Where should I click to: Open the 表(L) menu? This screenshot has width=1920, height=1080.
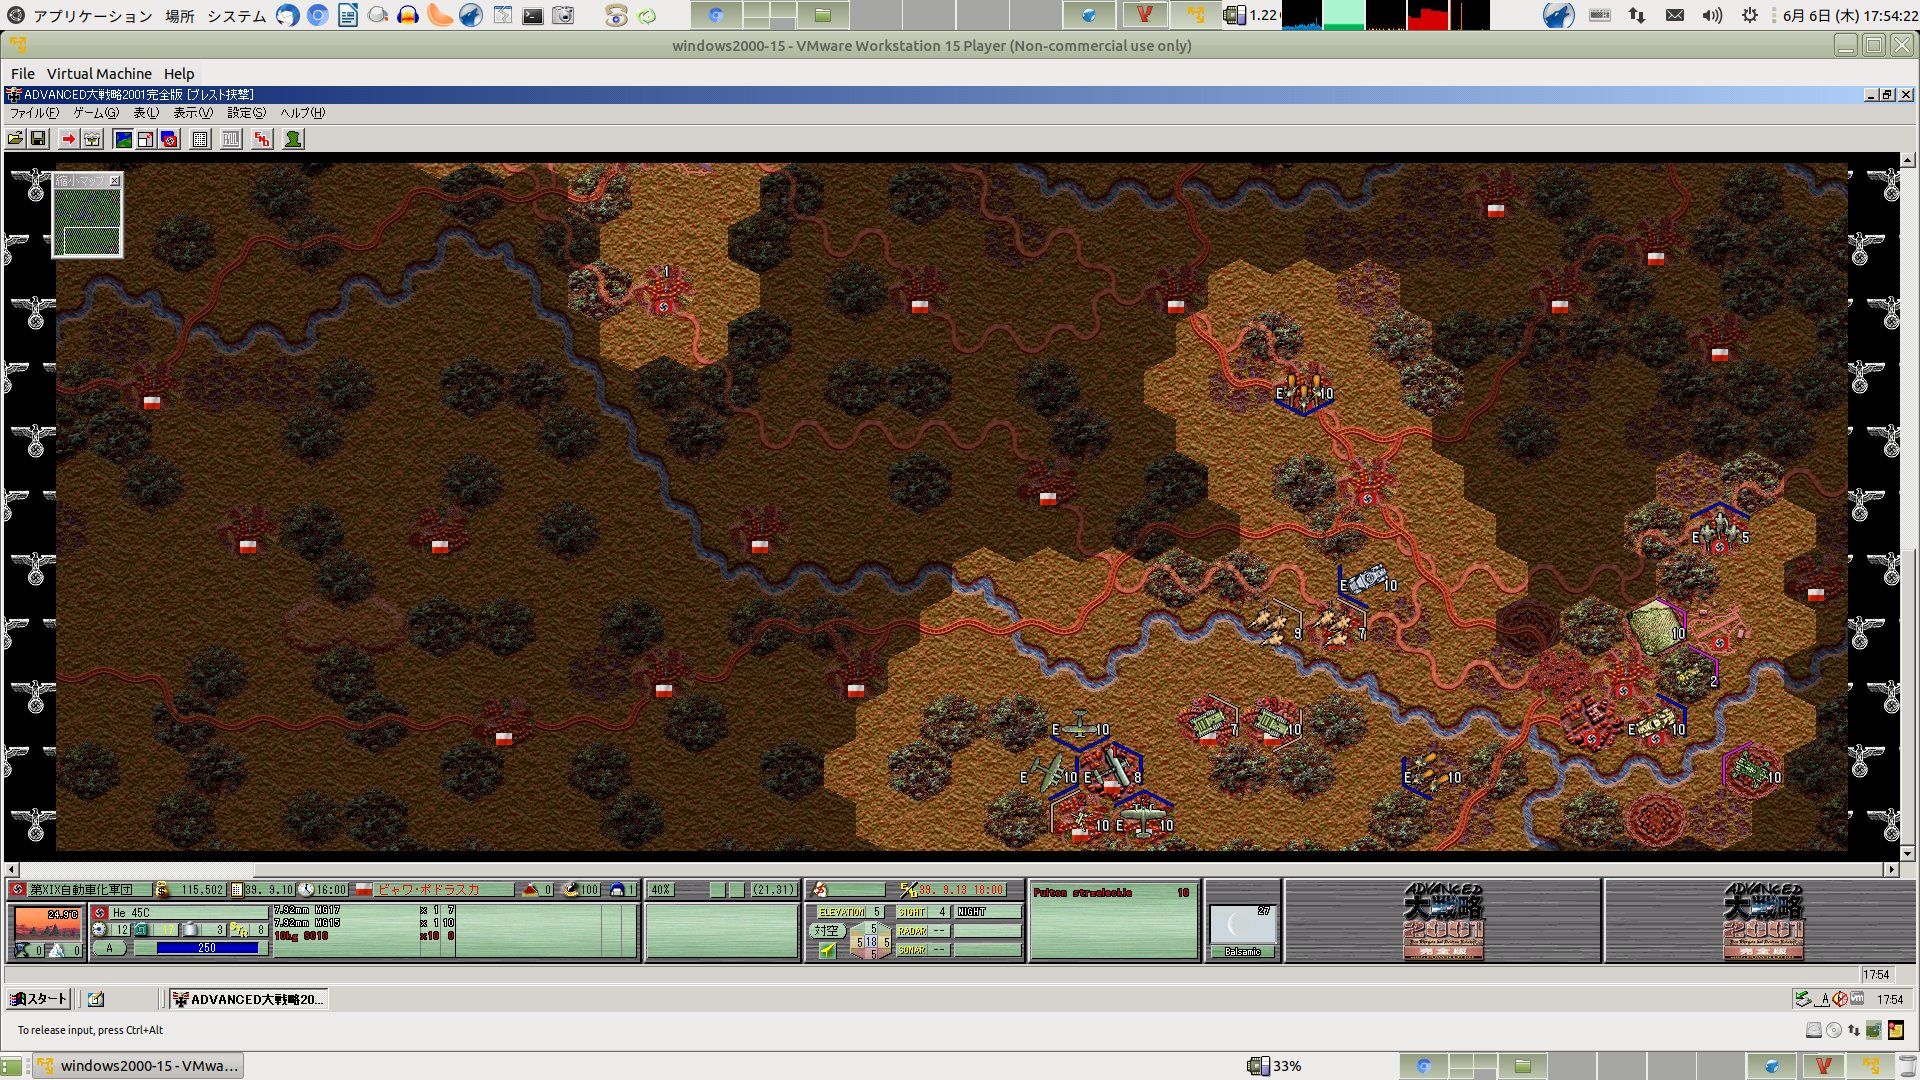pyautogui.click(x=146, y=113)
